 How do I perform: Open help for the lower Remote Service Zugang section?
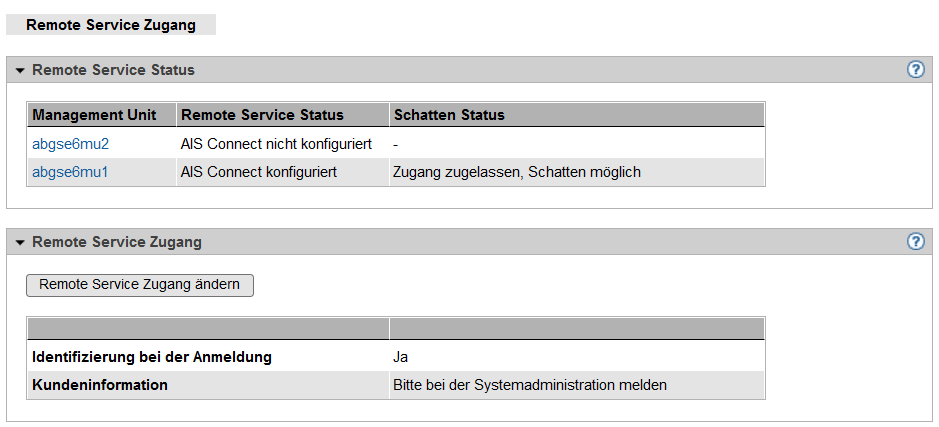point(915,242)
